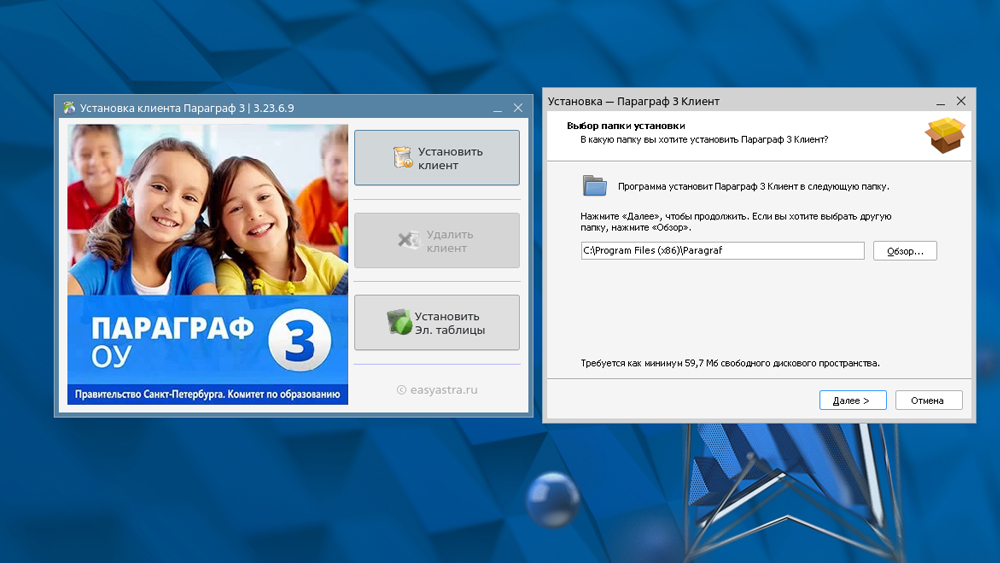Viewport: 1000px width, 563px height.
Task: Cancel setup with the Отмена button
Action: [x=929, y=400]
